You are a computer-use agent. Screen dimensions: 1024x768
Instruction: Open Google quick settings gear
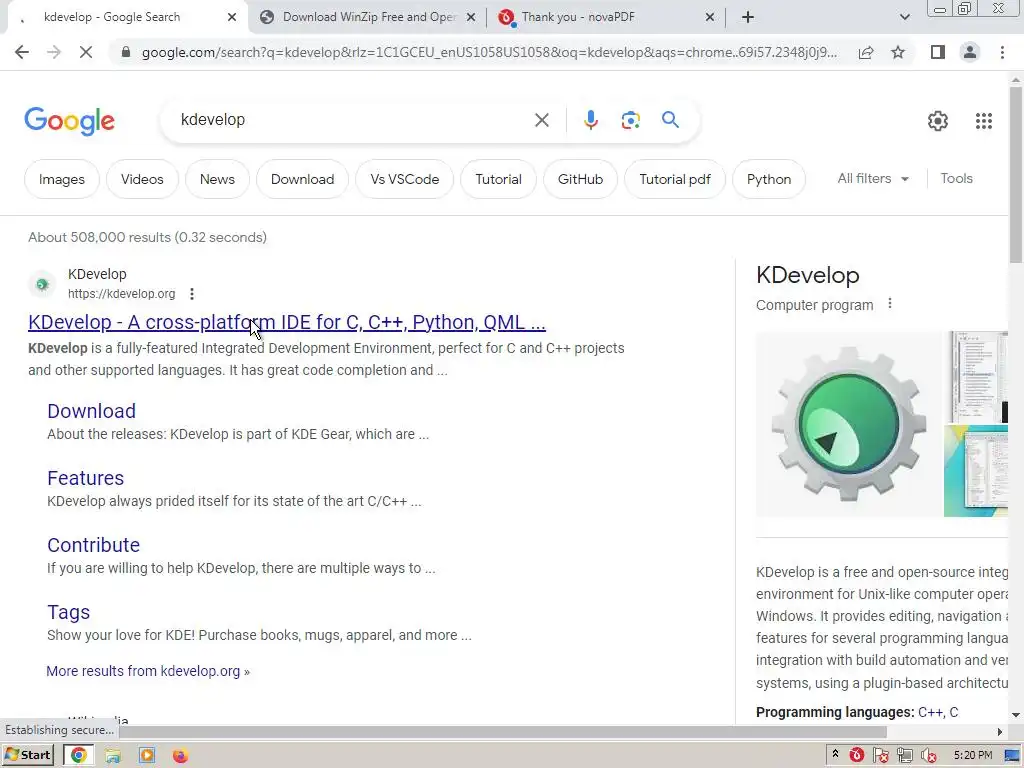point(938,121)
